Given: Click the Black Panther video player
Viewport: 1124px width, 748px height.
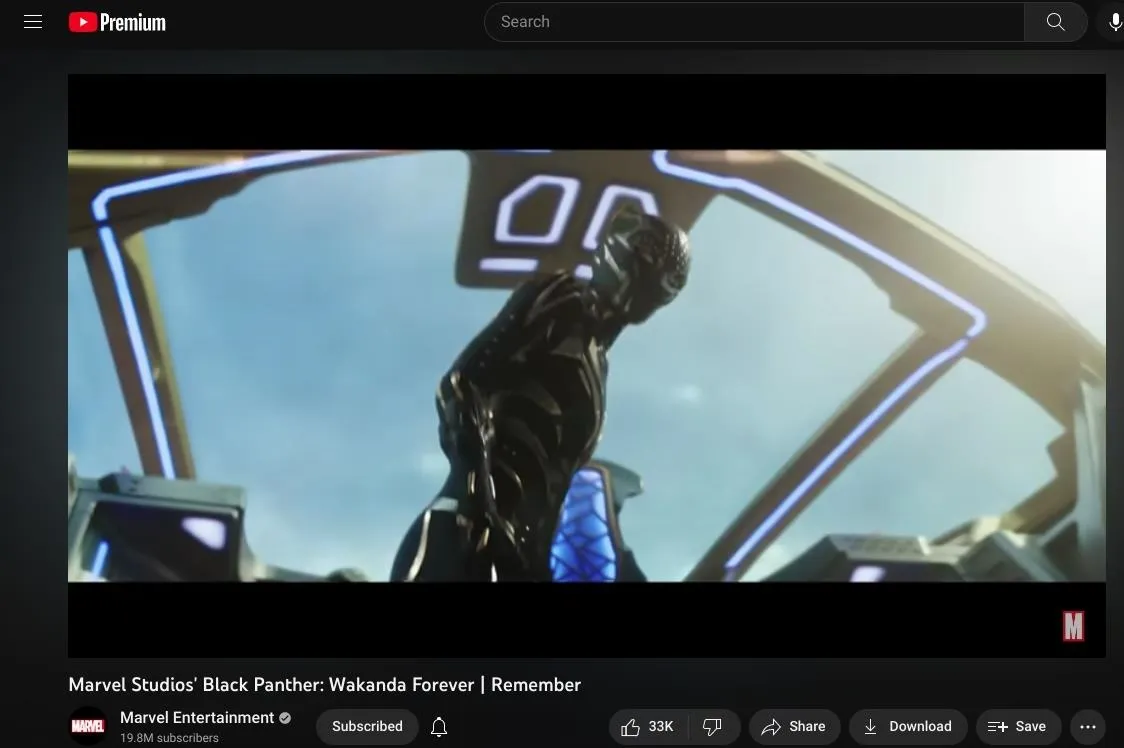Looking at the screenshot, I should point(586,366).
